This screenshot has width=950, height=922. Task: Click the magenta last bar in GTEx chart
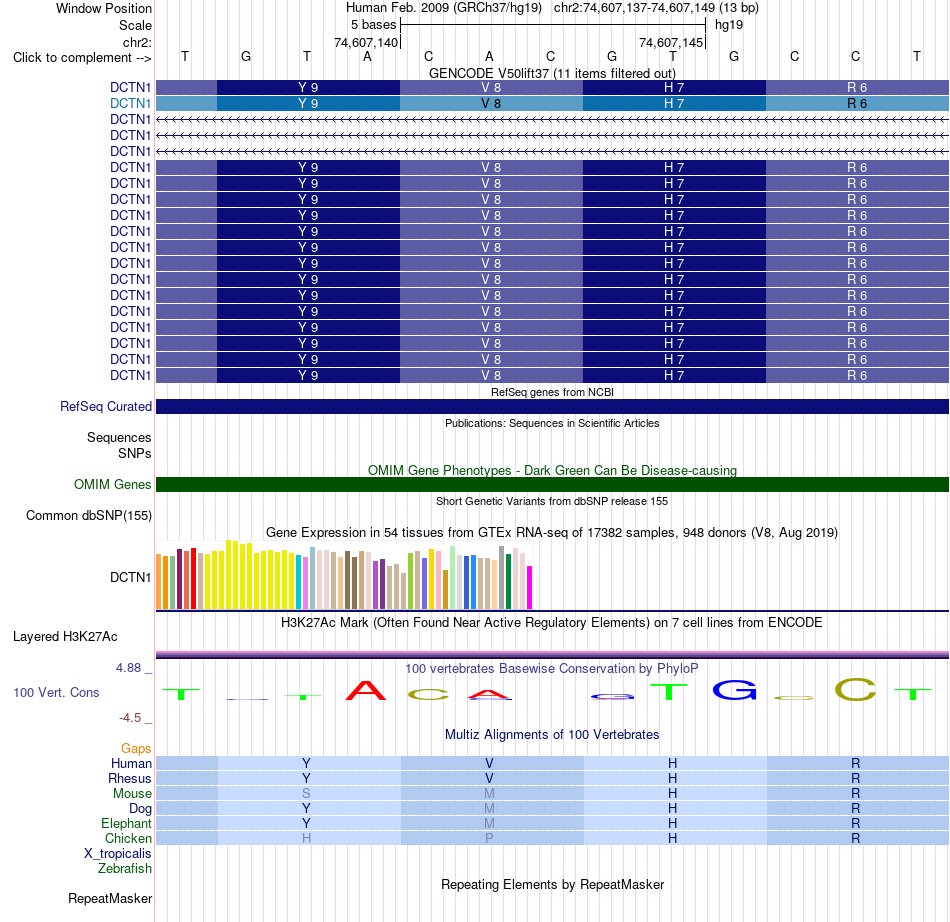pos(530,588)
